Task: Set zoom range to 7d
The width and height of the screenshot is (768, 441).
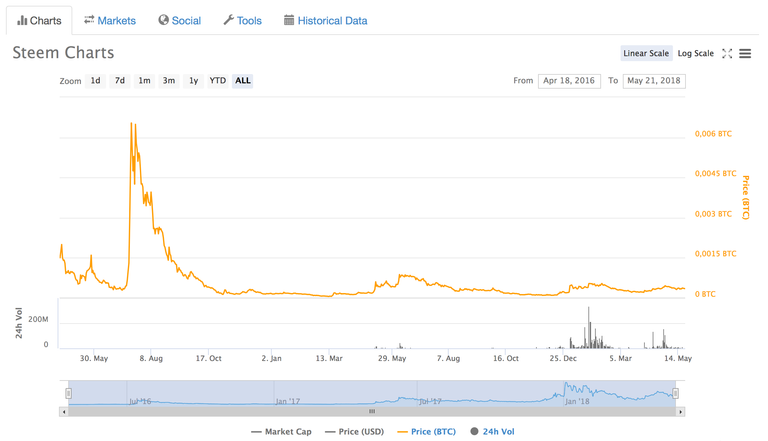Action: (120, 81)
